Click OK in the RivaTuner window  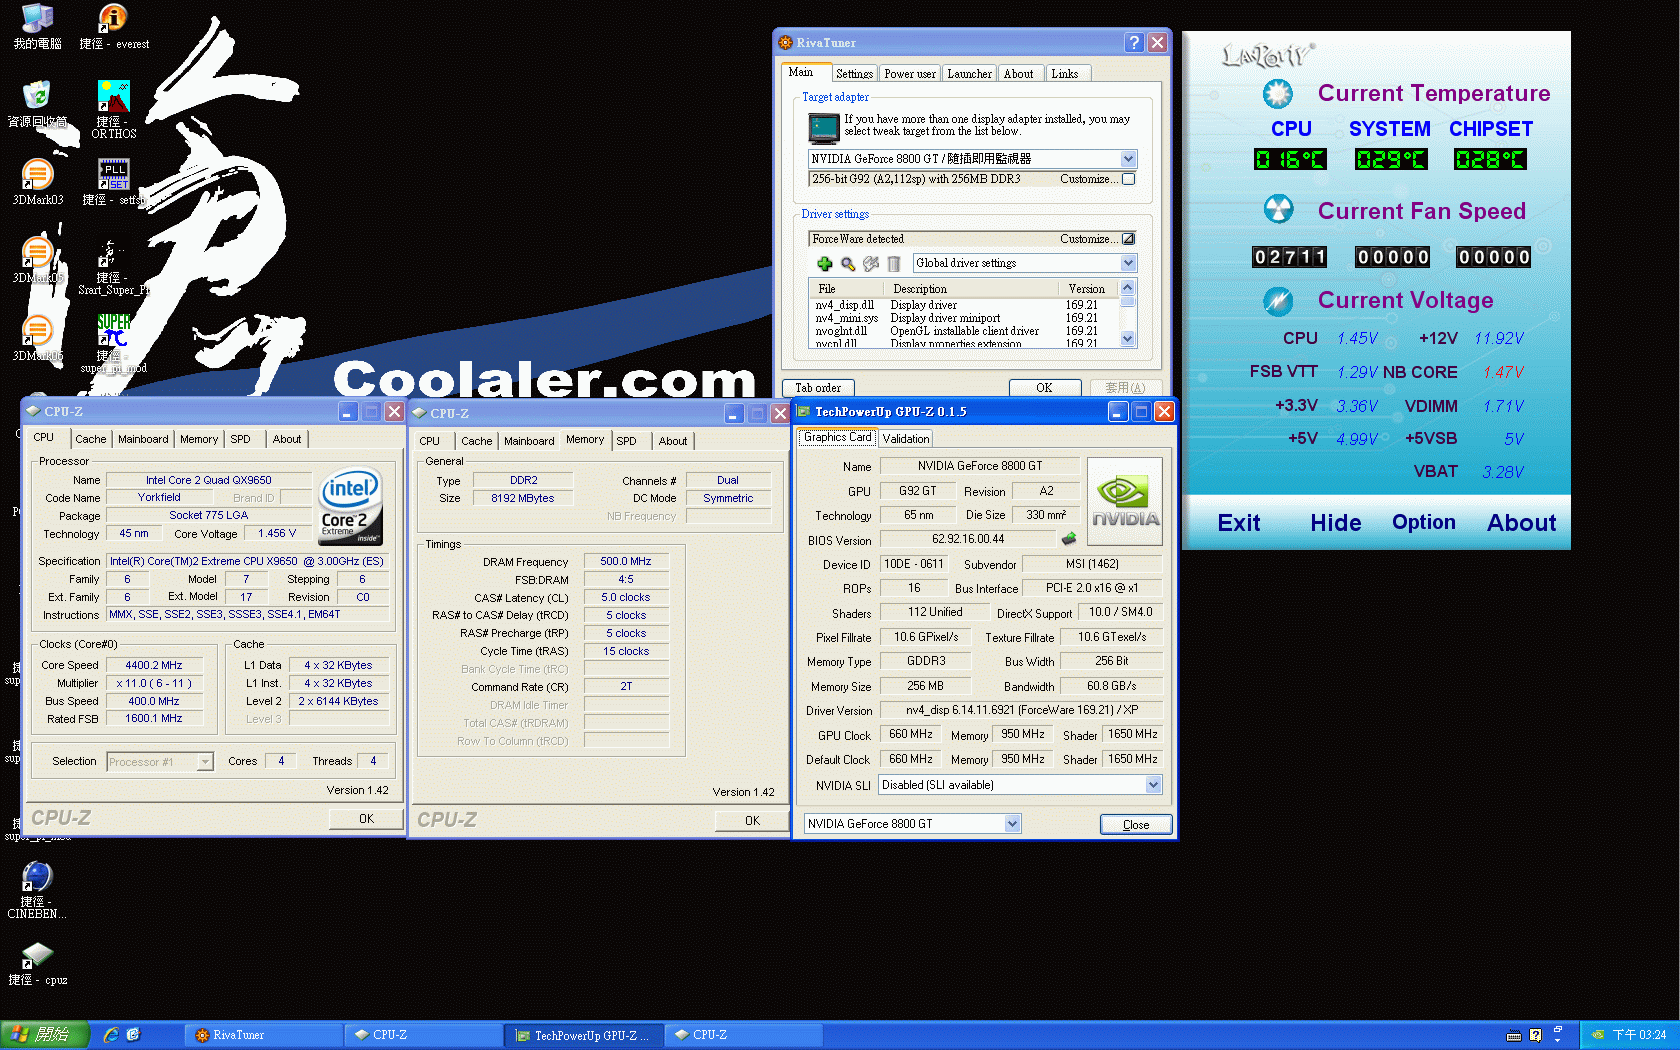click(1044, 388)
